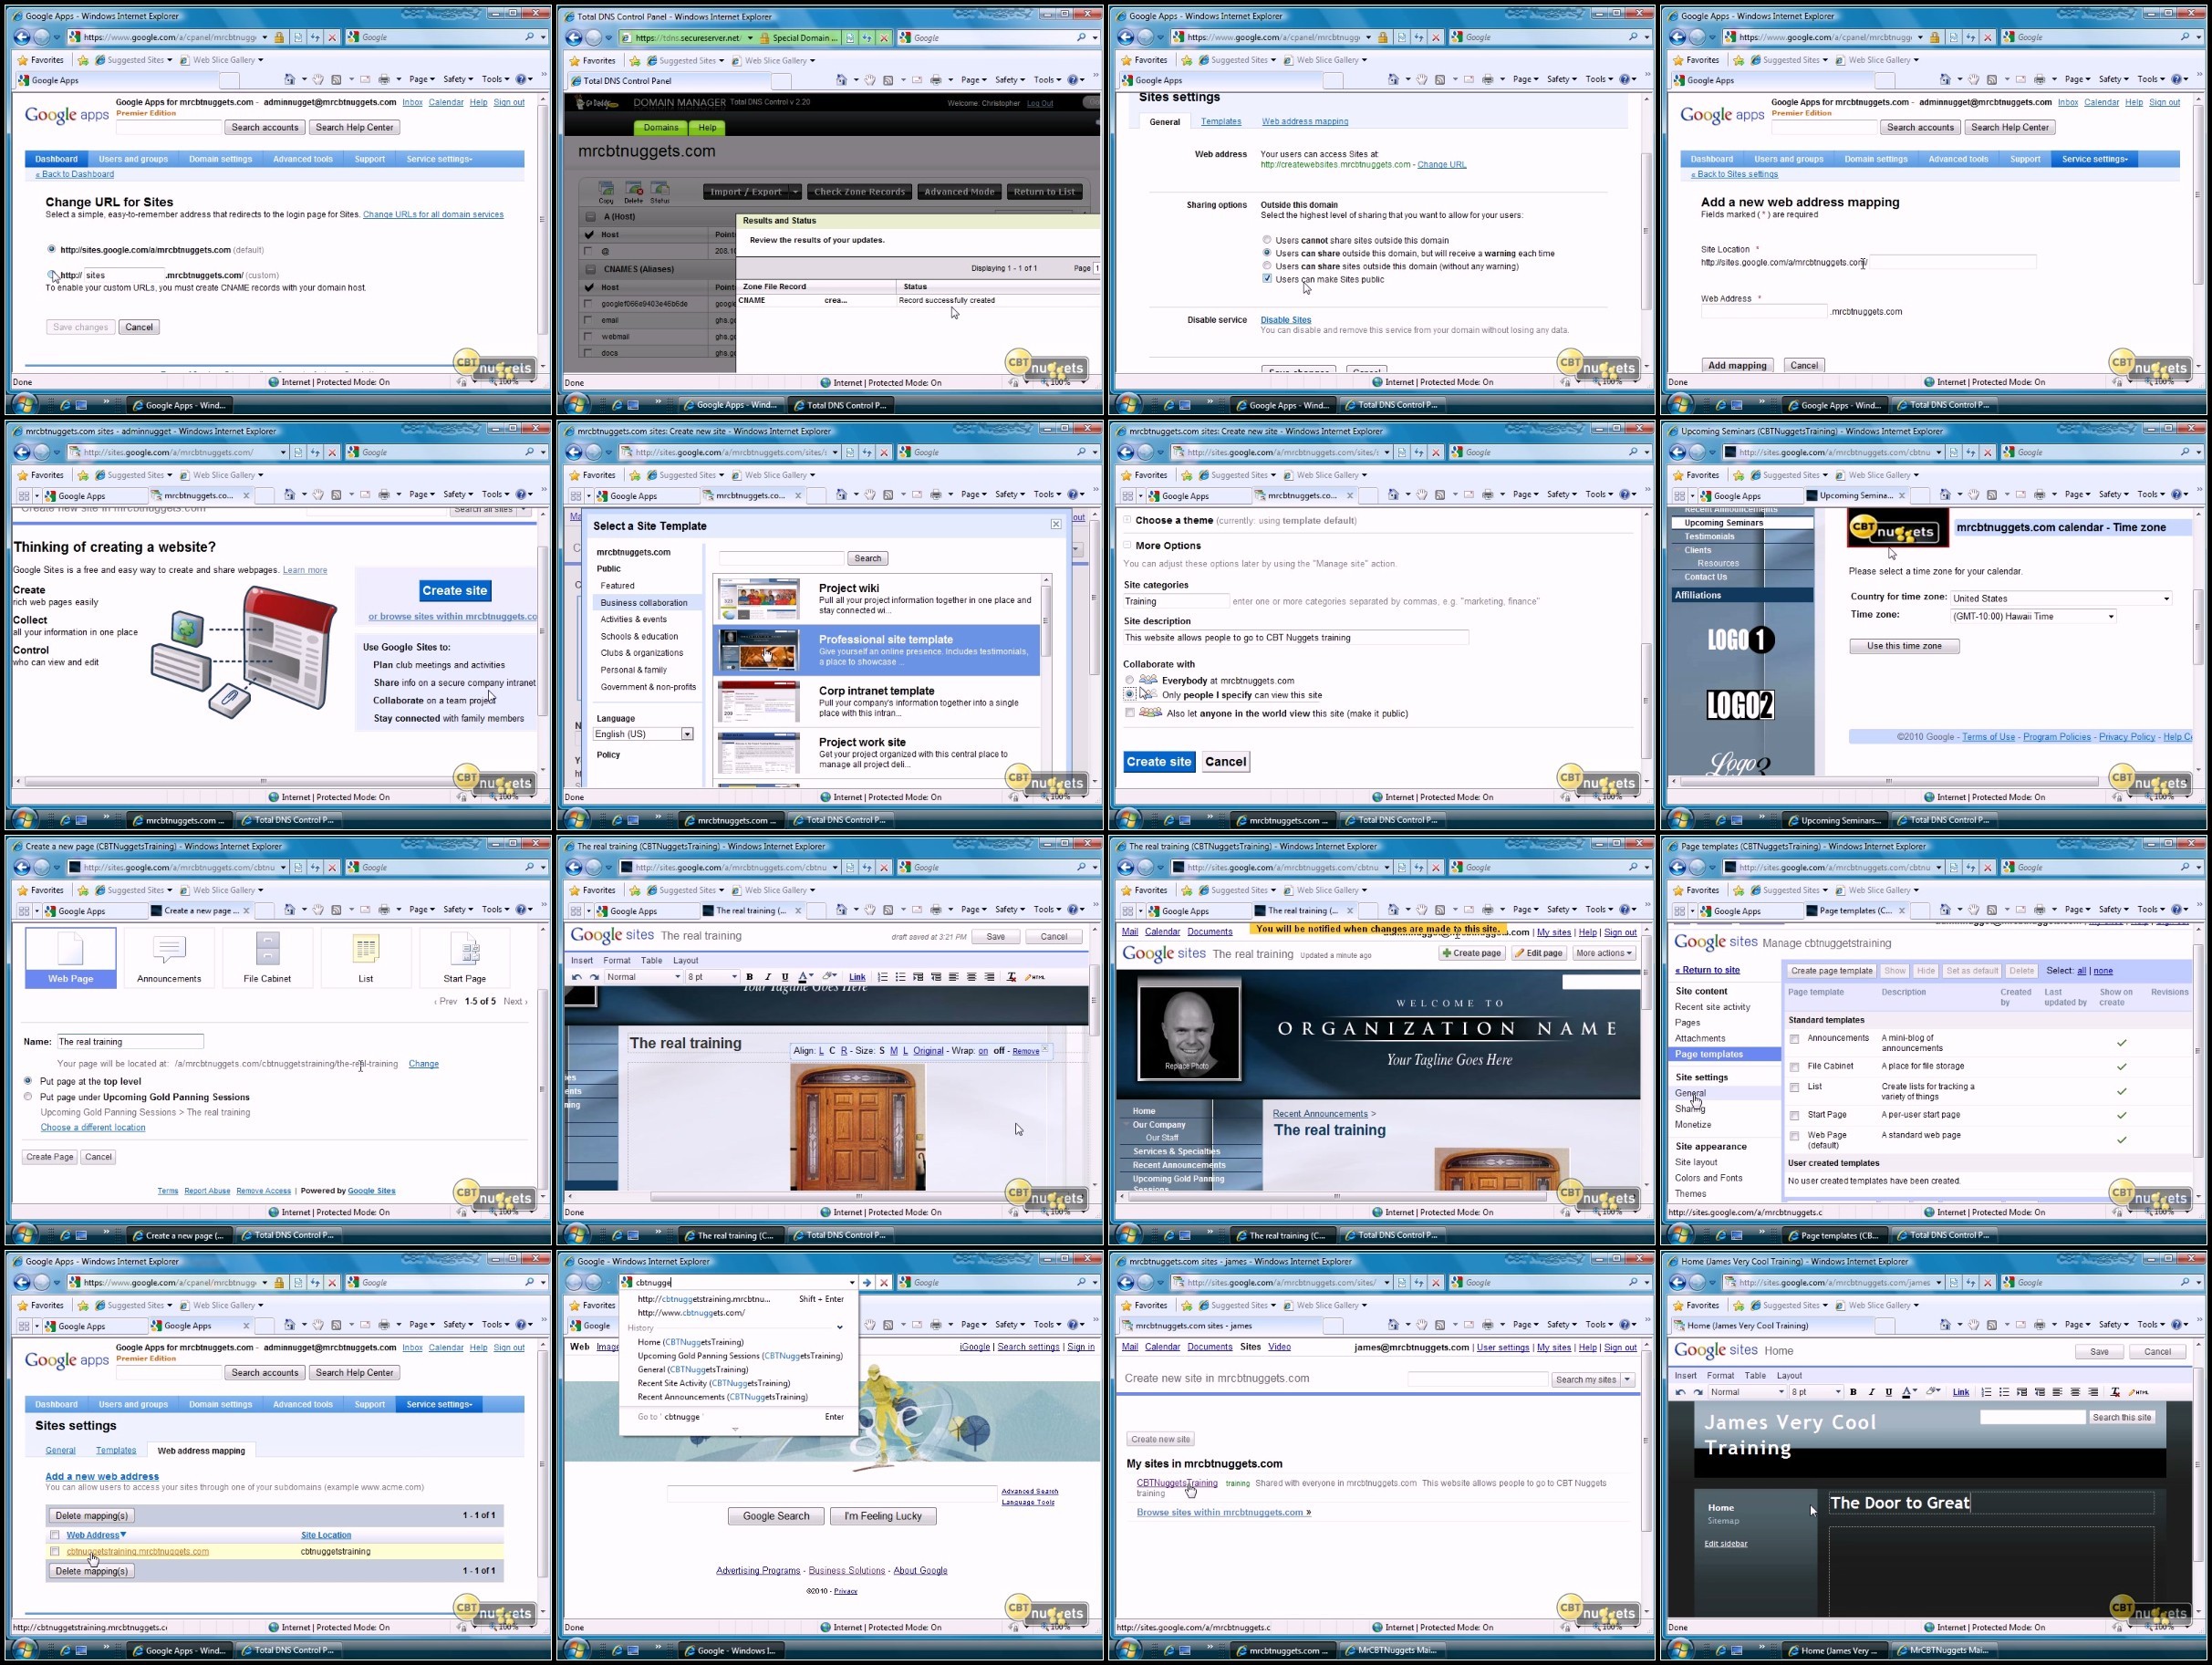Open Edit HTML in 'The real training' editor
Screen dimensions: 2212x1665
[x=1035, y=977]
